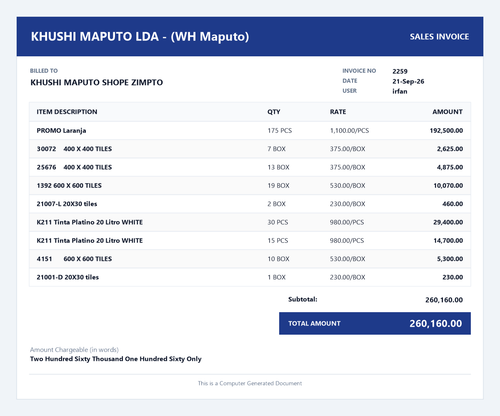Click the DATE label
The height and width of the screenshot is (416, 500).
(x=350, y=81)
